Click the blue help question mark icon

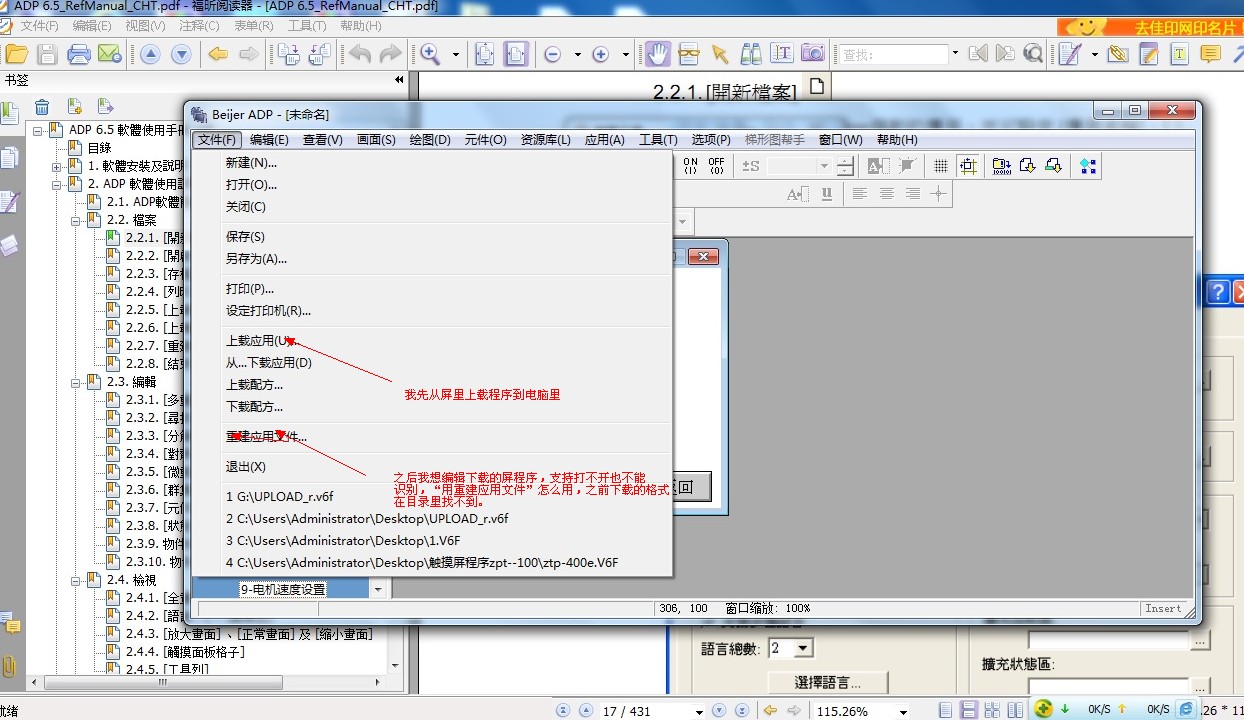(x=1217, y=291)
